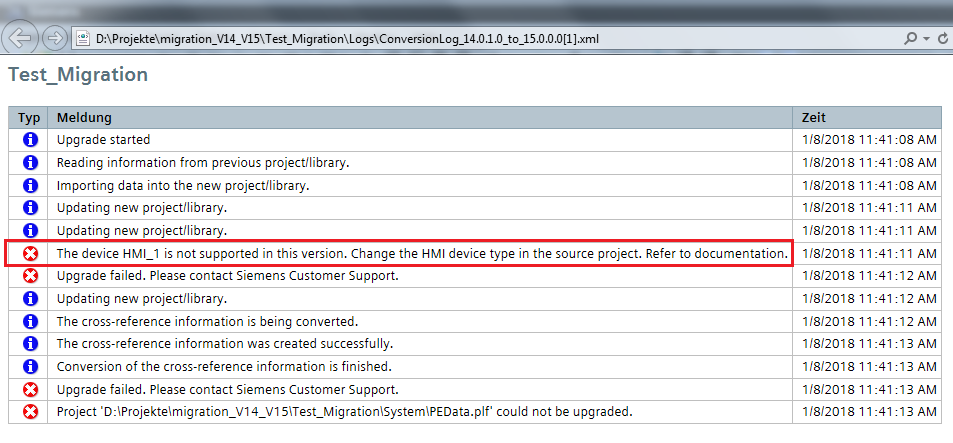
Task: Click the error icon beside the HMI_1 message
Action: (30, 253)
